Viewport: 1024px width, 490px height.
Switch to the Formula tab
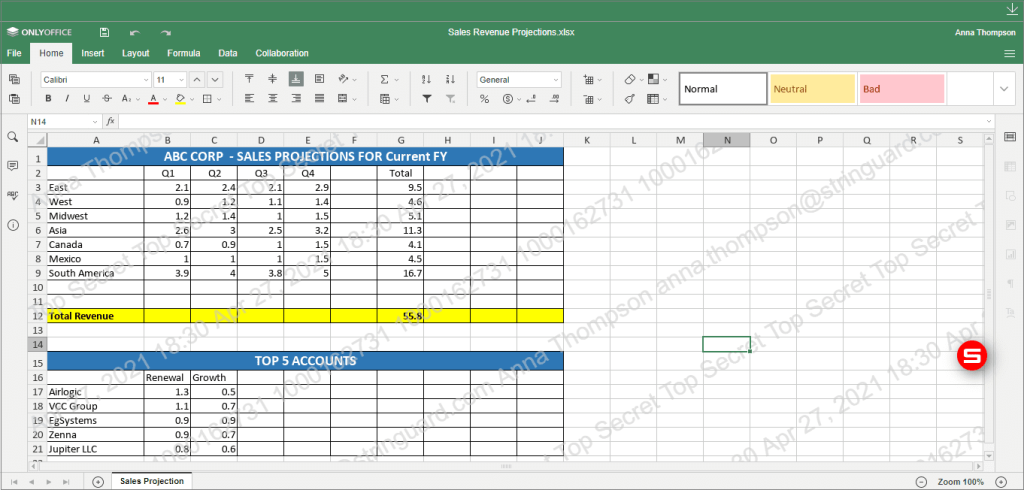click(x=184, y=54)
